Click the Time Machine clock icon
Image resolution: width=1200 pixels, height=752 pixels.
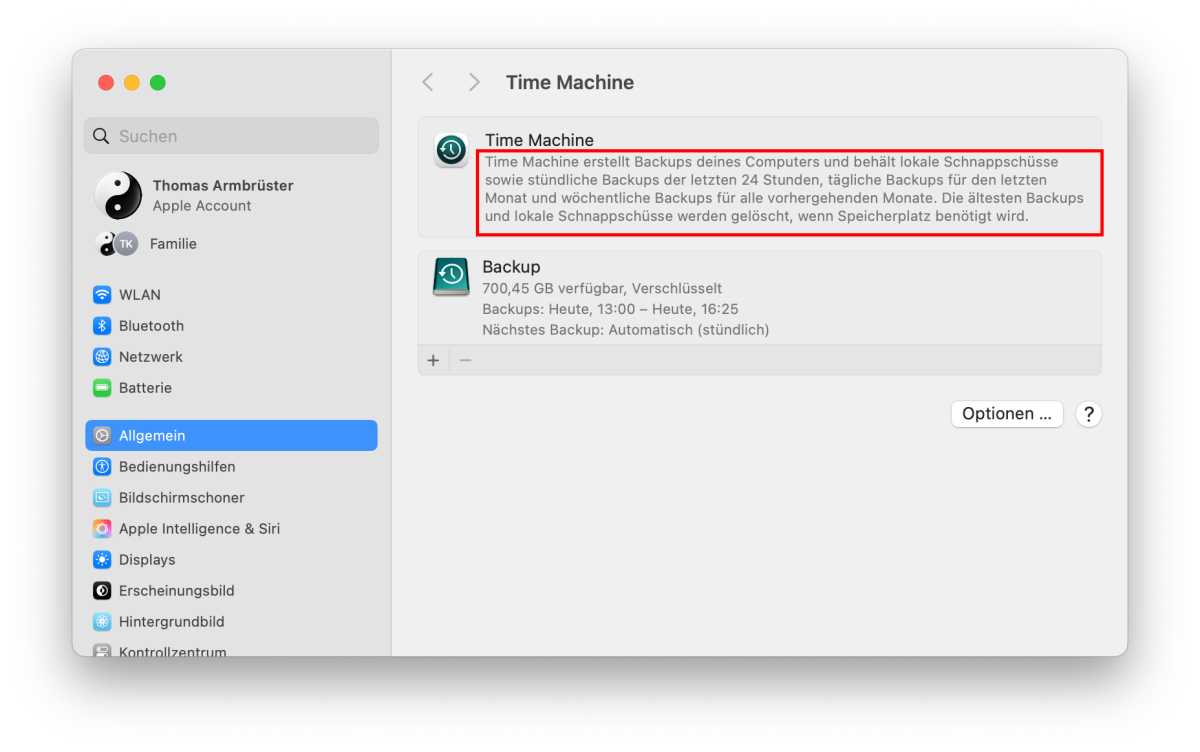point(451,150)
